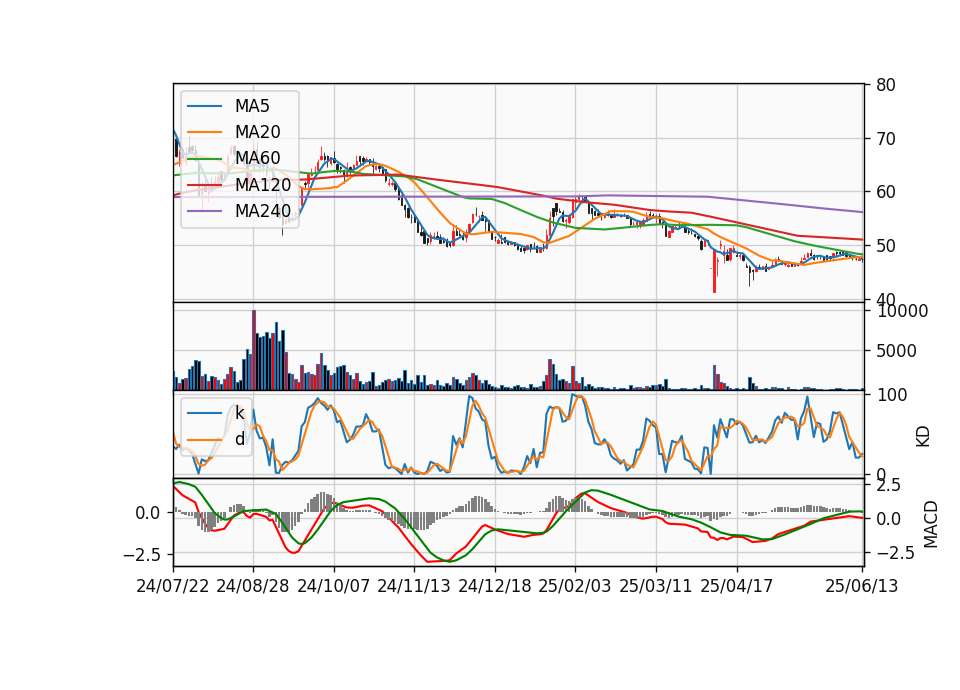This screenshot has width=960, height=690.
Task: Click the 25/04/17 date axis label
Action: [x=737, y=586]
